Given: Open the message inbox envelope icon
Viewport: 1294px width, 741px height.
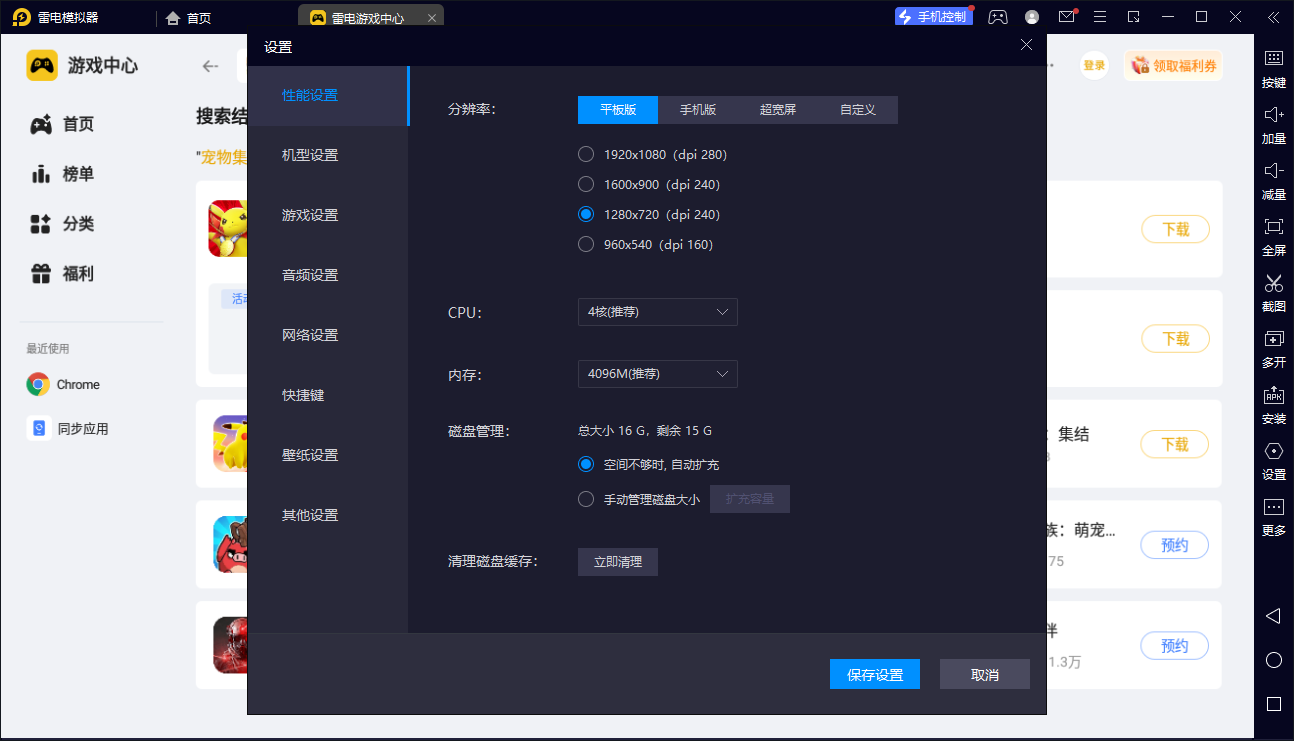Looking at the screenshot, I should [1064, 16].
